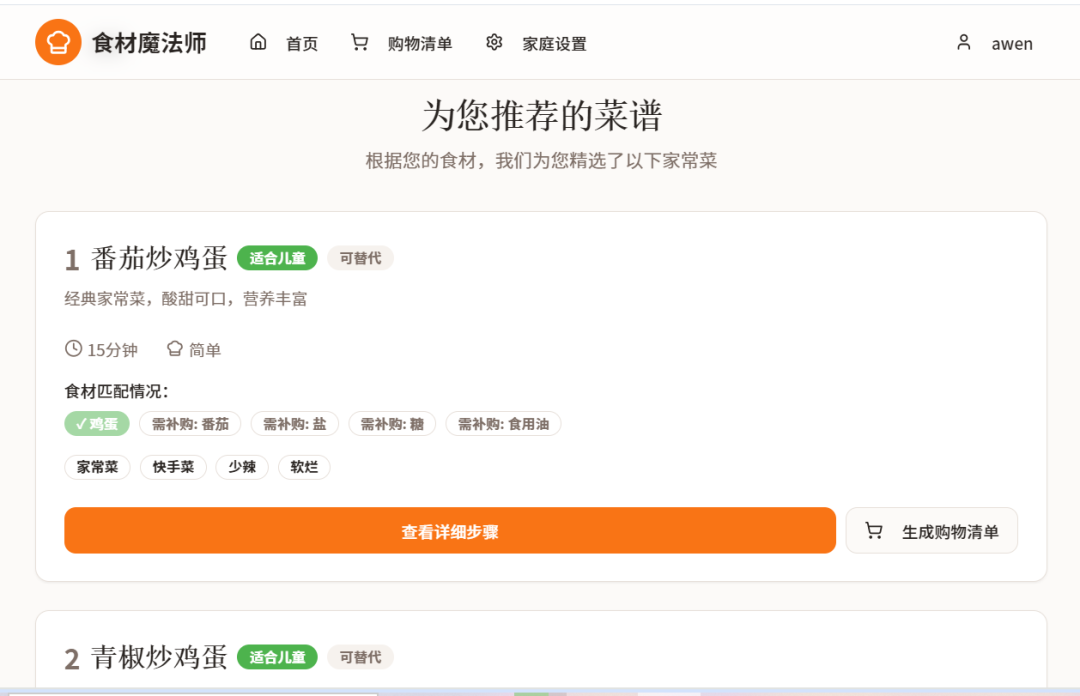Open the 购物清单 menu item
The height and width of the screenshot is (696, 1080).
coord(420,43)
